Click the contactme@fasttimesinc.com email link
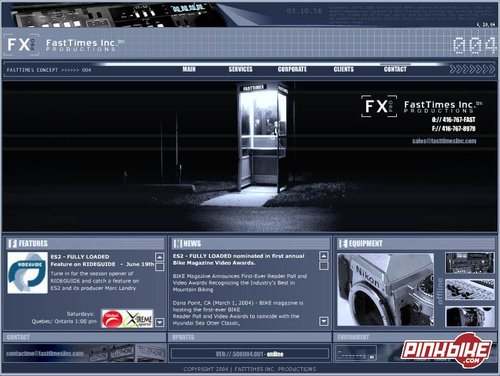The width and height of the screenshot is (500, 376). [45, 353]
